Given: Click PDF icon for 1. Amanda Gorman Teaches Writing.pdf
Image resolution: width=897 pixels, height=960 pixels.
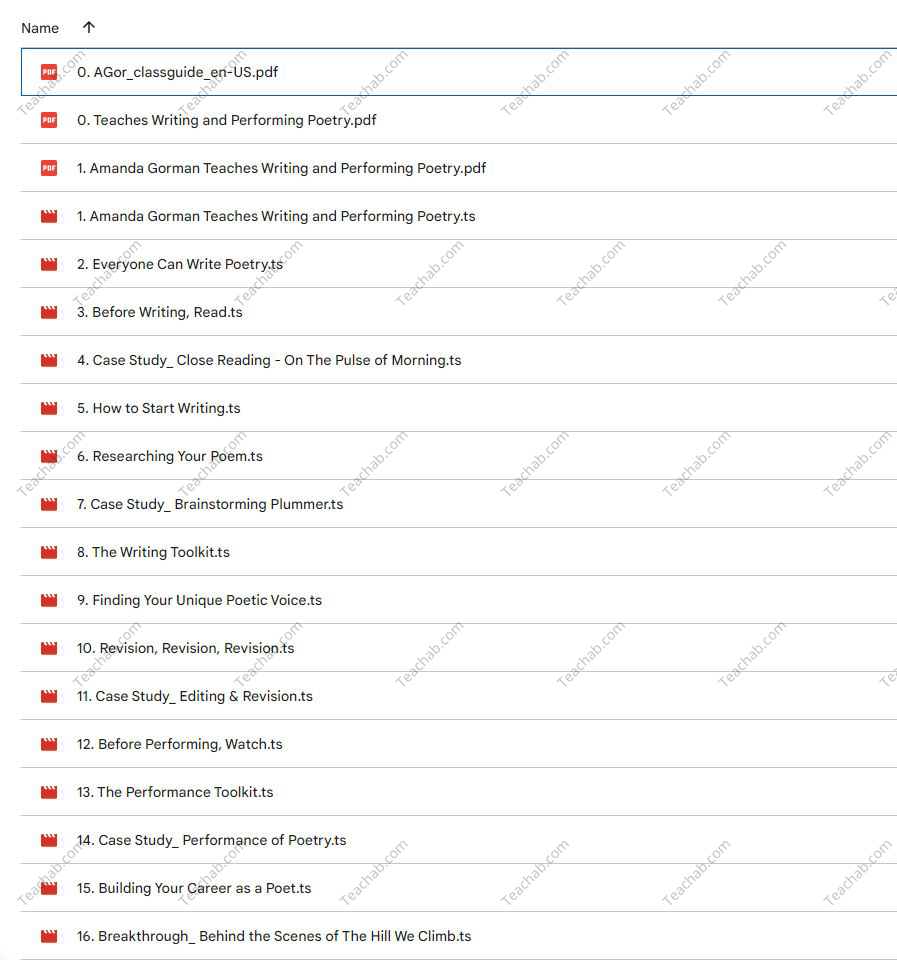Looking at the screenshot, I should [49, 168].
